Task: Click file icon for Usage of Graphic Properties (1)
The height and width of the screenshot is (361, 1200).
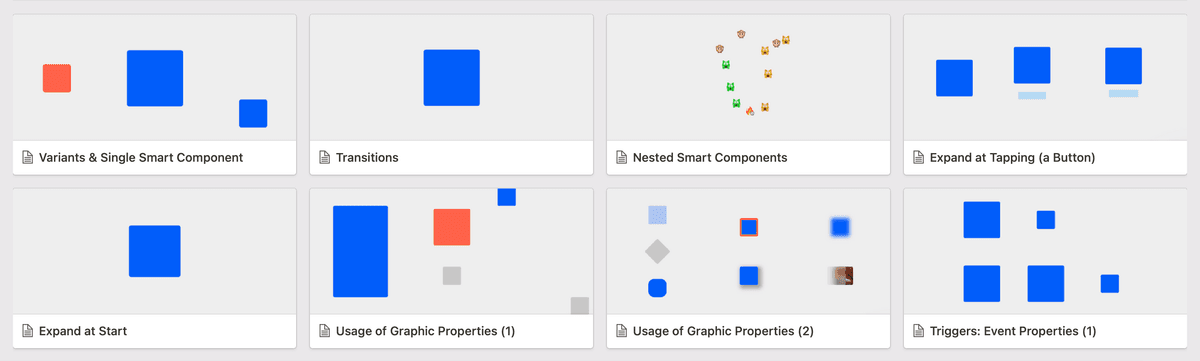Action: click(x=324, y=331)
